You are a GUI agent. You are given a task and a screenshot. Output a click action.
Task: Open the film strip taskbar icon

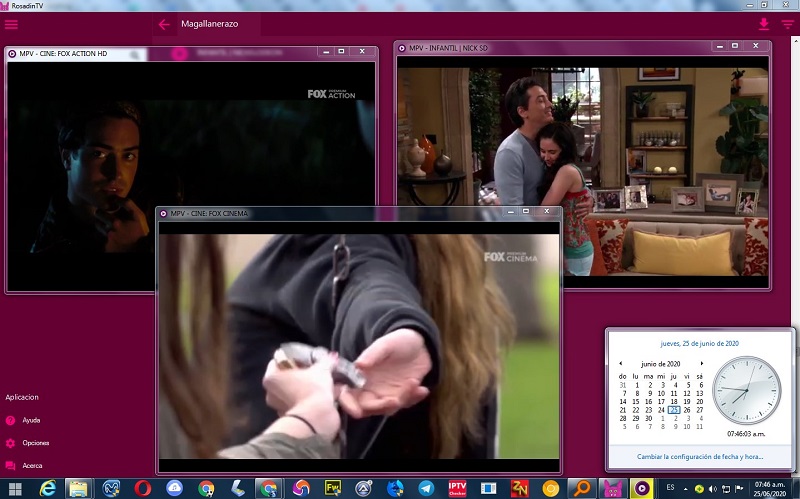coord(488,489)
